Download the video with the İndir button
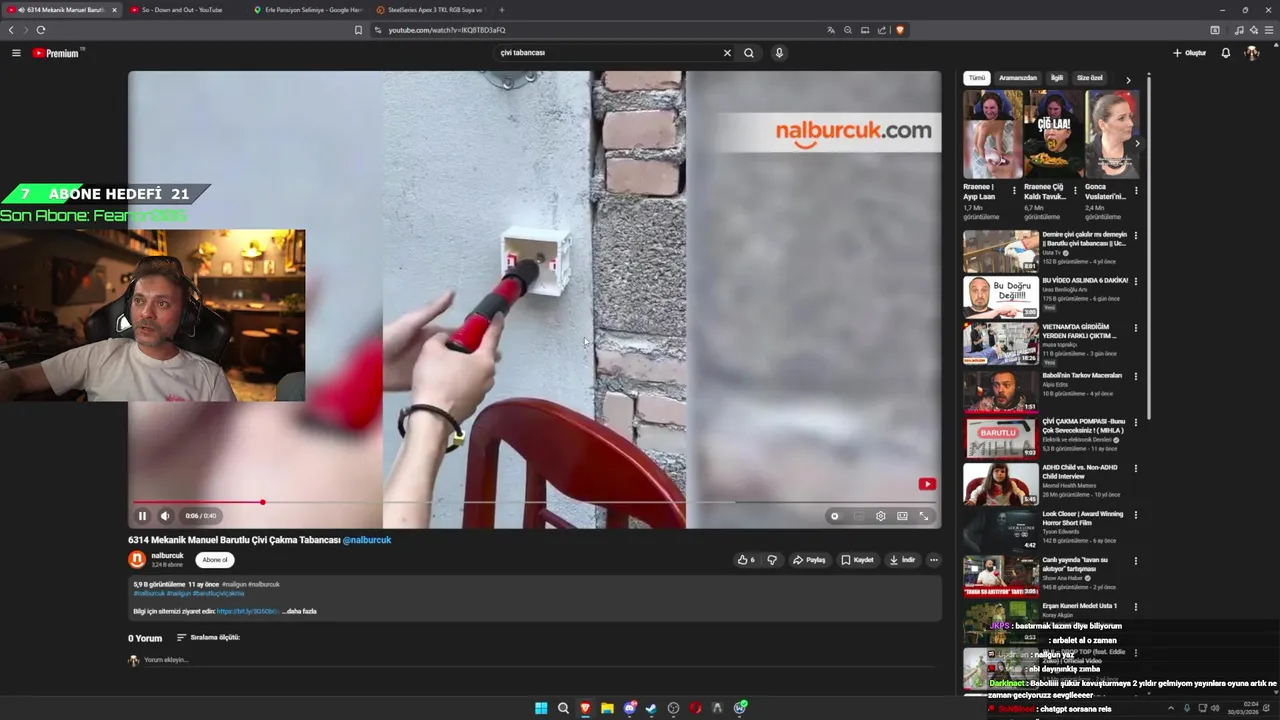 point(903,560)
